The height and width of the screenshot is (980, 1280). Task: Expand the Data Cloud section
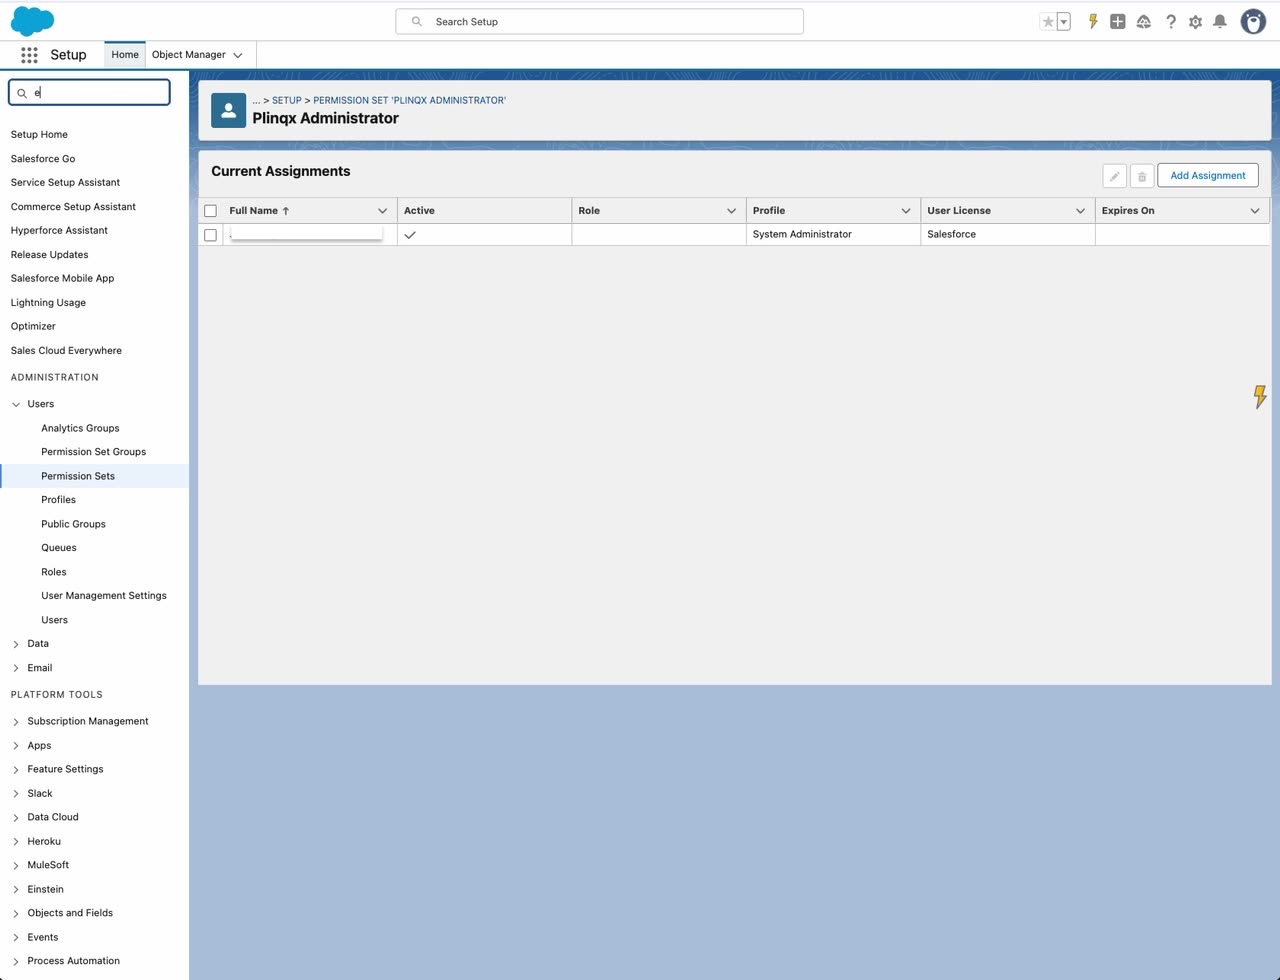16,818
